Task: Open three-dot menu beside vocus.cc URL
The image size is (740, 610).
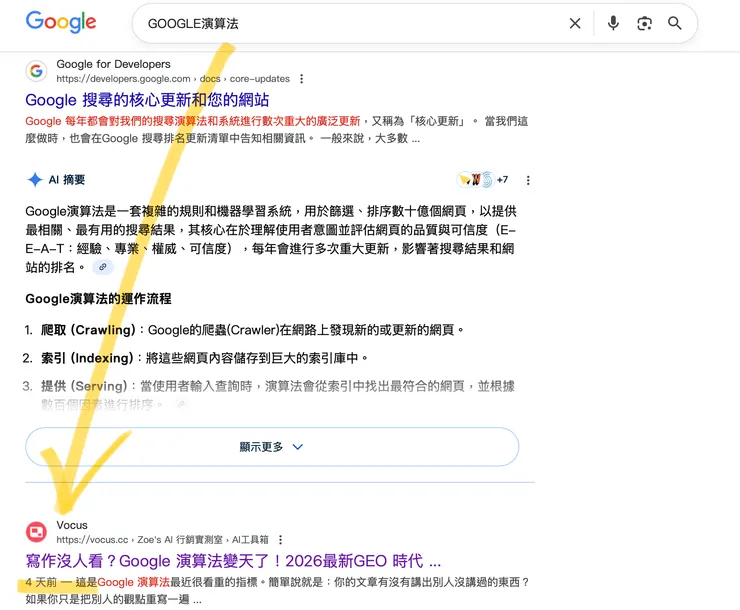Action: coord(280,540)
